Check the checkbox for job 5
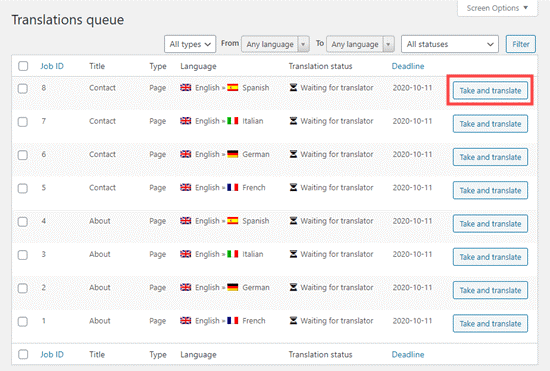Image resolution: width=550 pixels, height=371 pixels. point(23,188)
